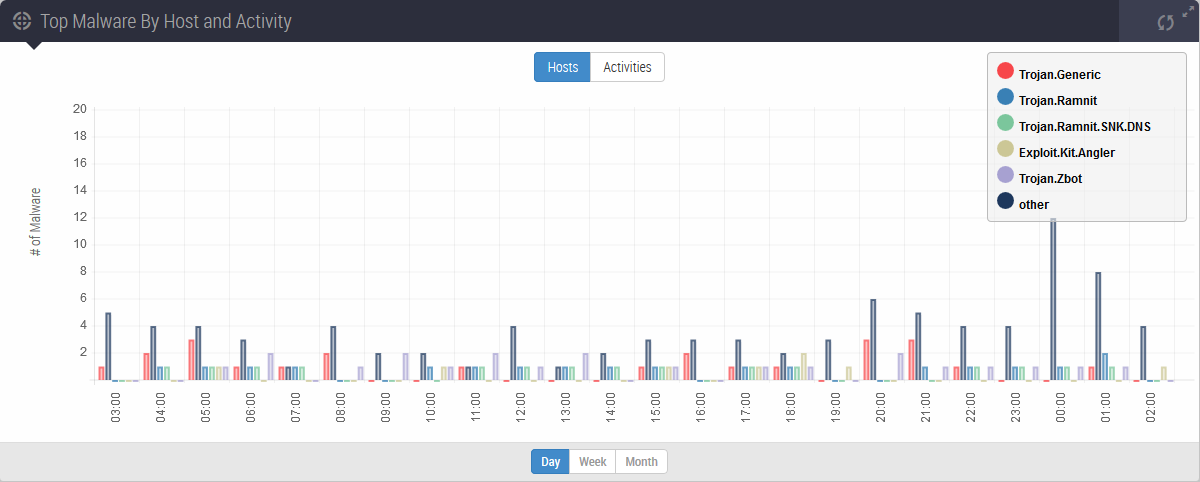Switch to the Hosts view

coord(562,67)
